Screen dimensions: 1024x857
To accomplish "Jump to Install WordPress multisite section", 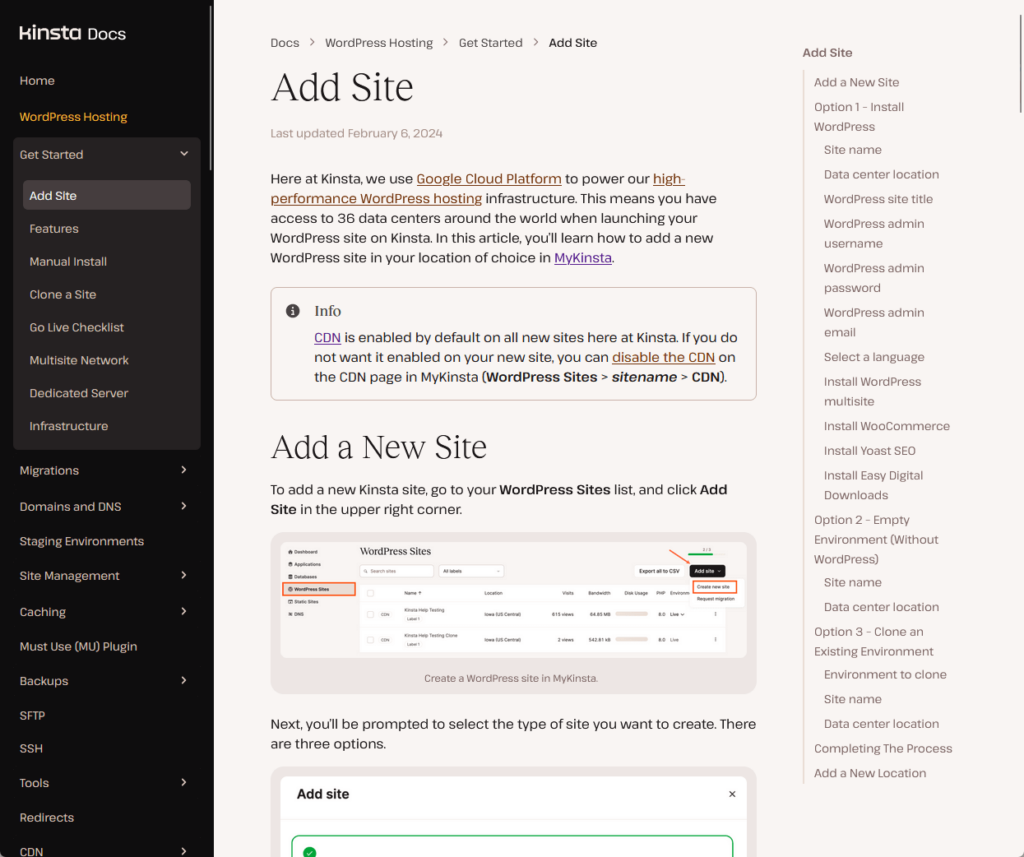I will pyautogui.click(x=872, y=392).
